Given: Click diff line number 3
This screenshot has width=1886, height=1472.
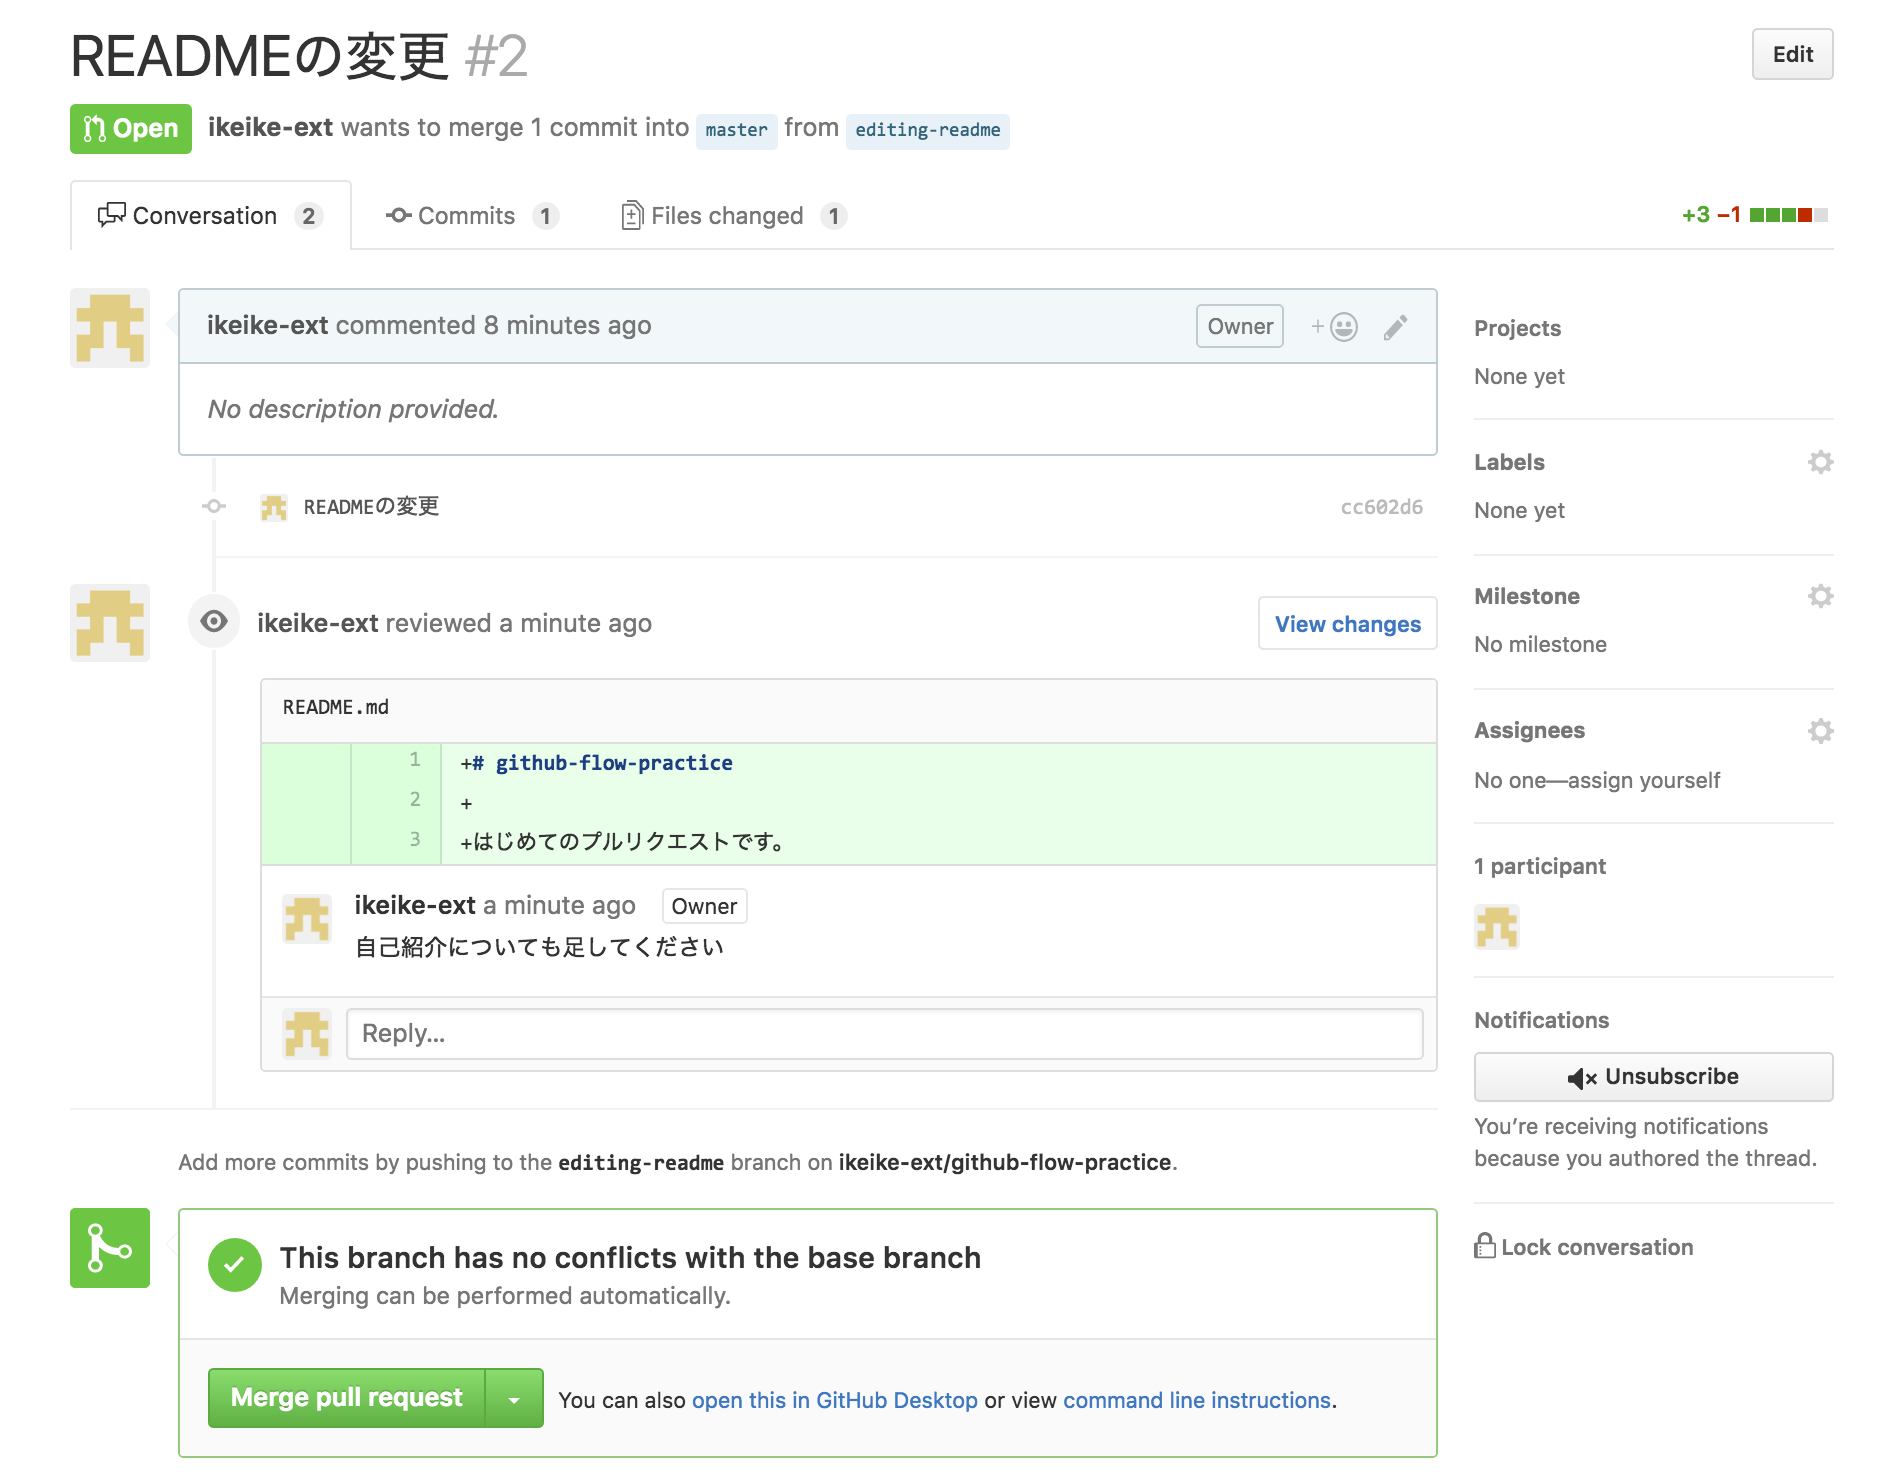Looking at the screenshot, I should tap(415, 840).
